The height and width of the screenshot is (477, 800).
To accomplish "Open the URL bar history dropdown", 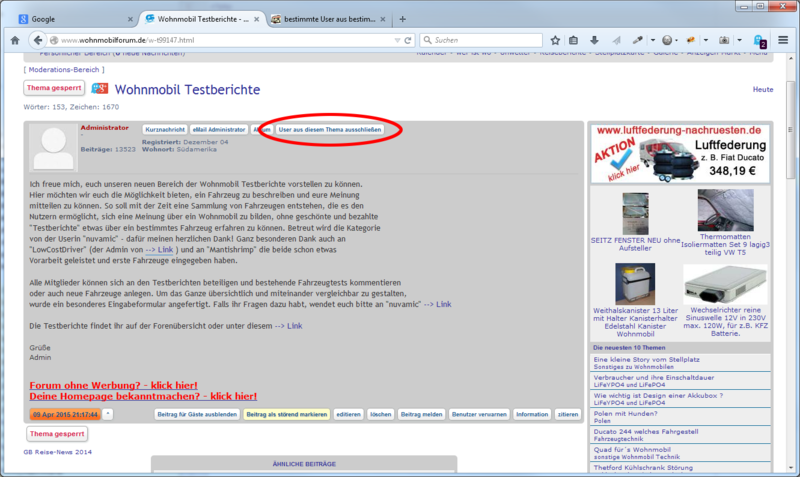I will (397, 40).
